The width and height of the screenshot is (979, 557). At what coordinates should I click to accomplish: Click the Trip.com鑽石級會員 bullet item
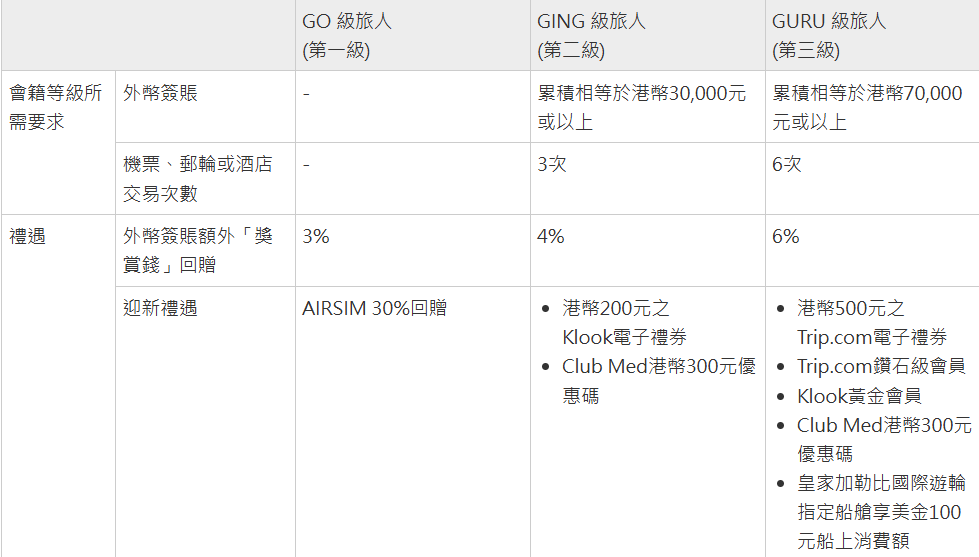[881, 366]
